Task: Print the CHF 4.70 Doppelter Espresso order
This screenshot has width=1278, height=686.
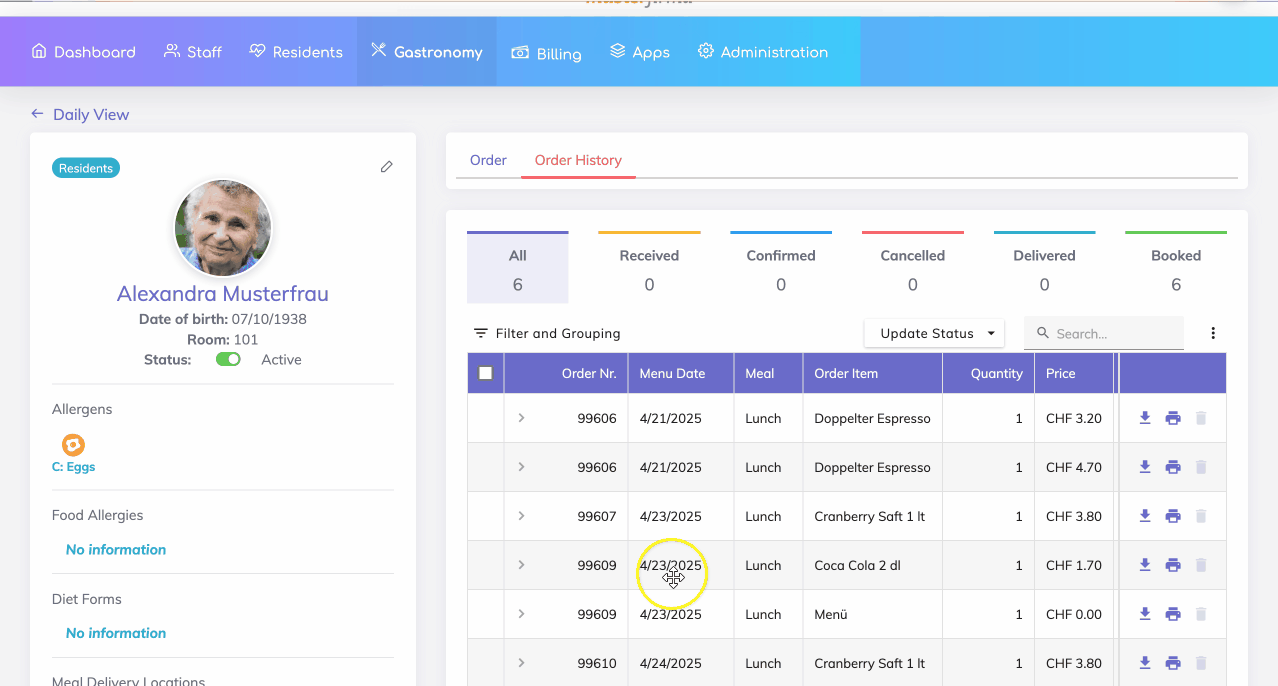Action: pos(1173,467)
